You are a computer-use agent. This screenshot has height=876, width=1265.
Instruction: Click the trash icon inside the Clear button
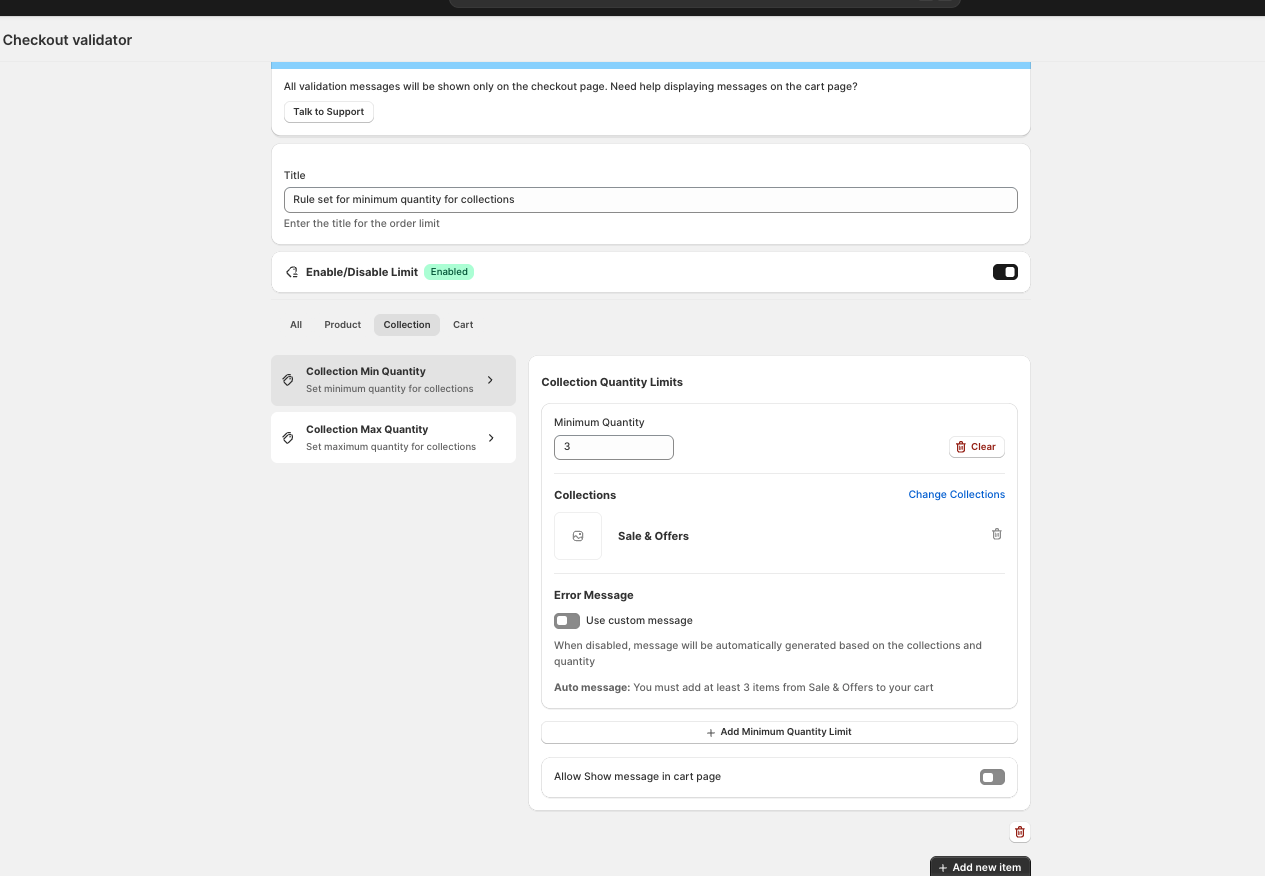[962, 446]
